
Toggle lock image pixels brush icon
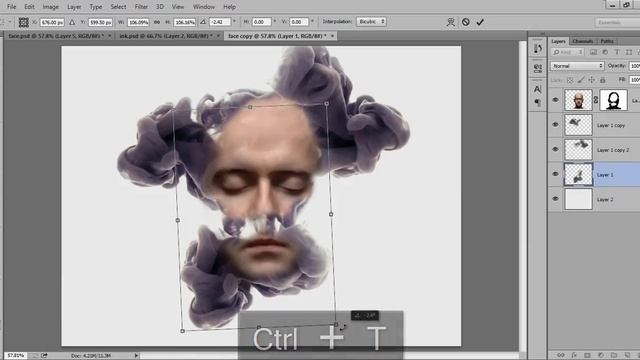click(581, 80)
